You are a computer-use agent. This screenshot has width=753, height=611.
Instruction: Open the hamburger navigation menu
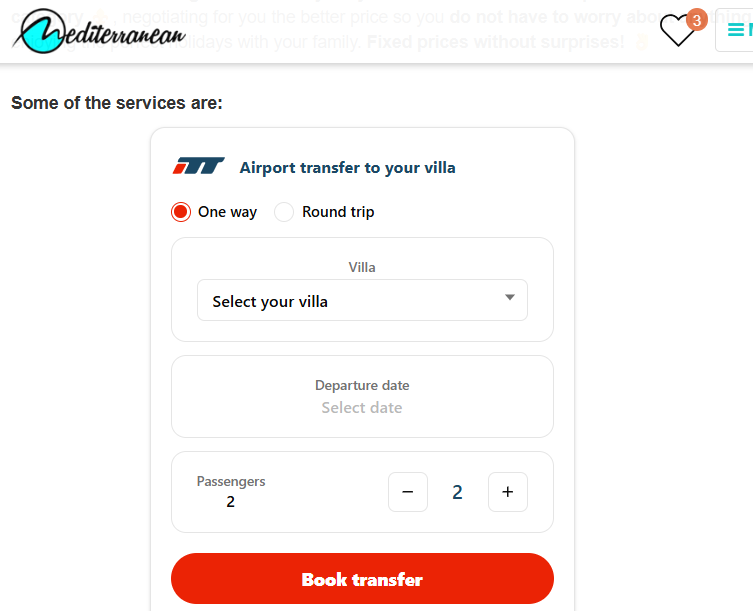tap(737, 30)
